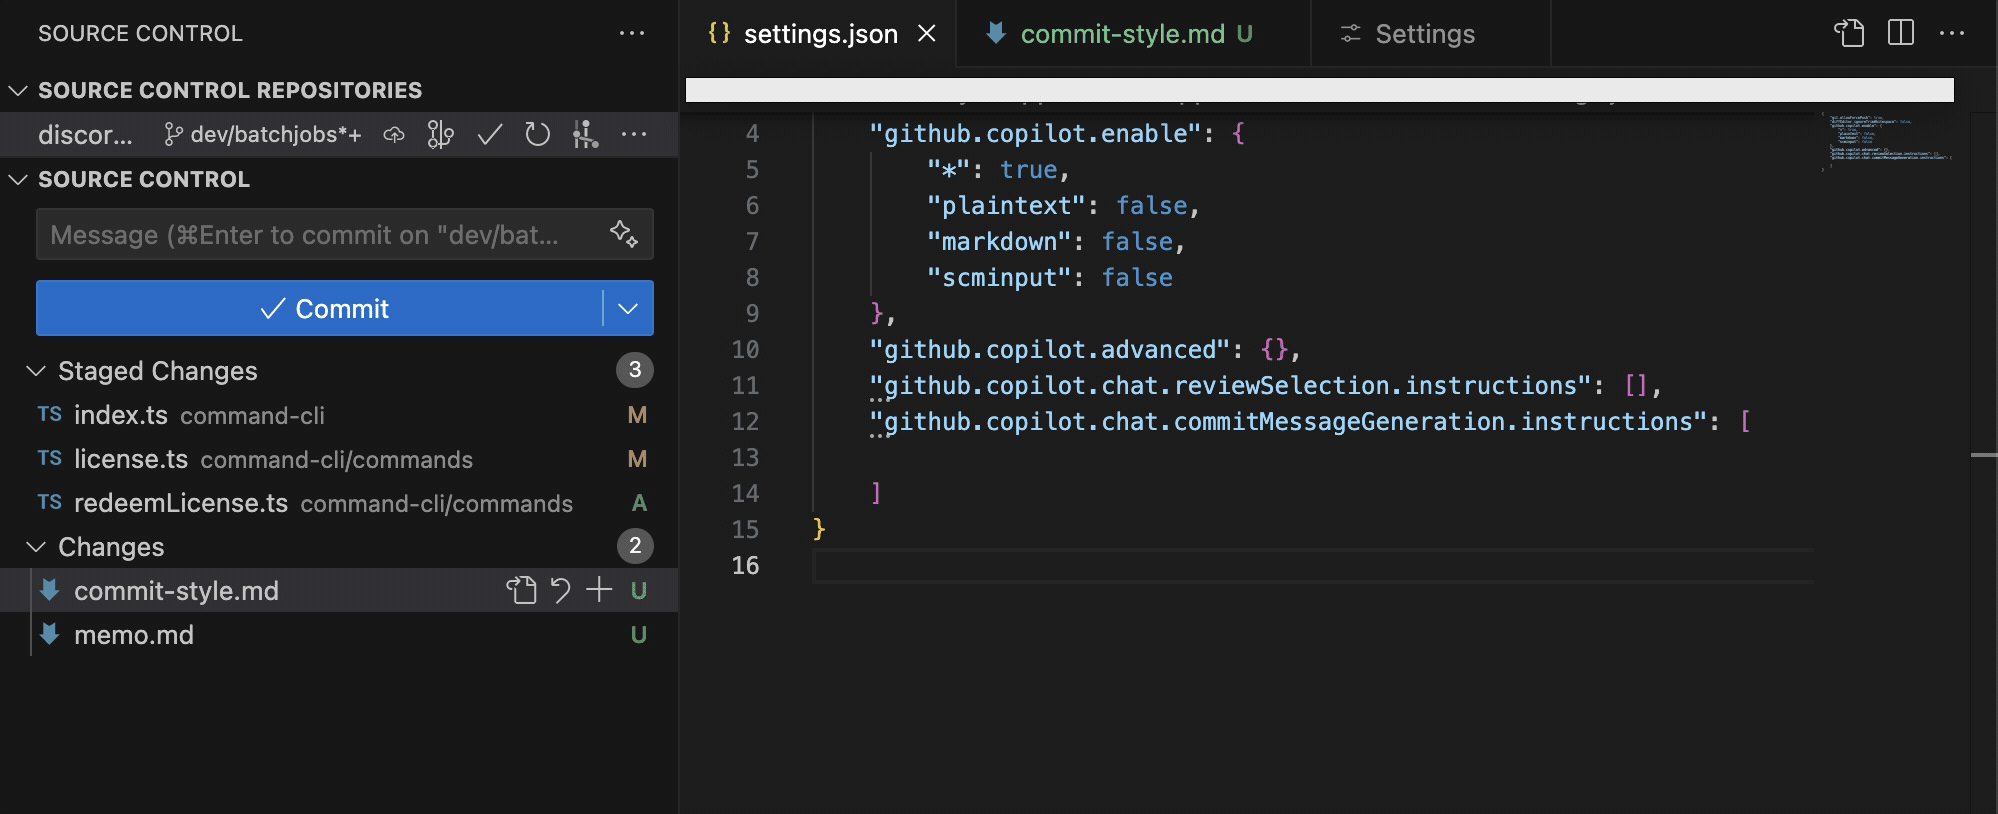The height and width of the screenshot is (814, 1998).
Task: Collapse the Changes group
Action: (x=36, y=547)
